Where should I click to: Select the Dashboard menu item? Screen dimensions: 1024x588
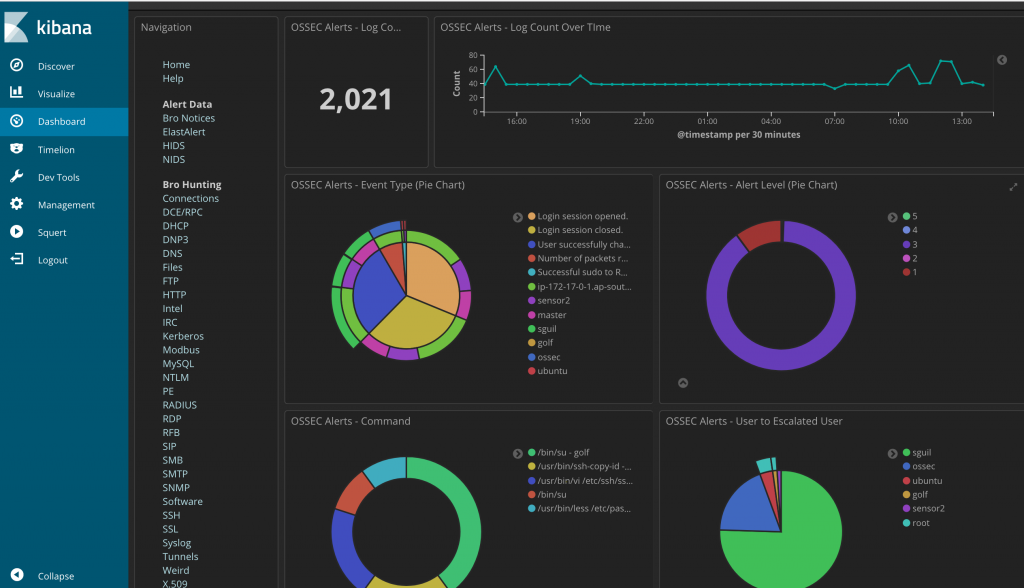click(x=62, y=121)
